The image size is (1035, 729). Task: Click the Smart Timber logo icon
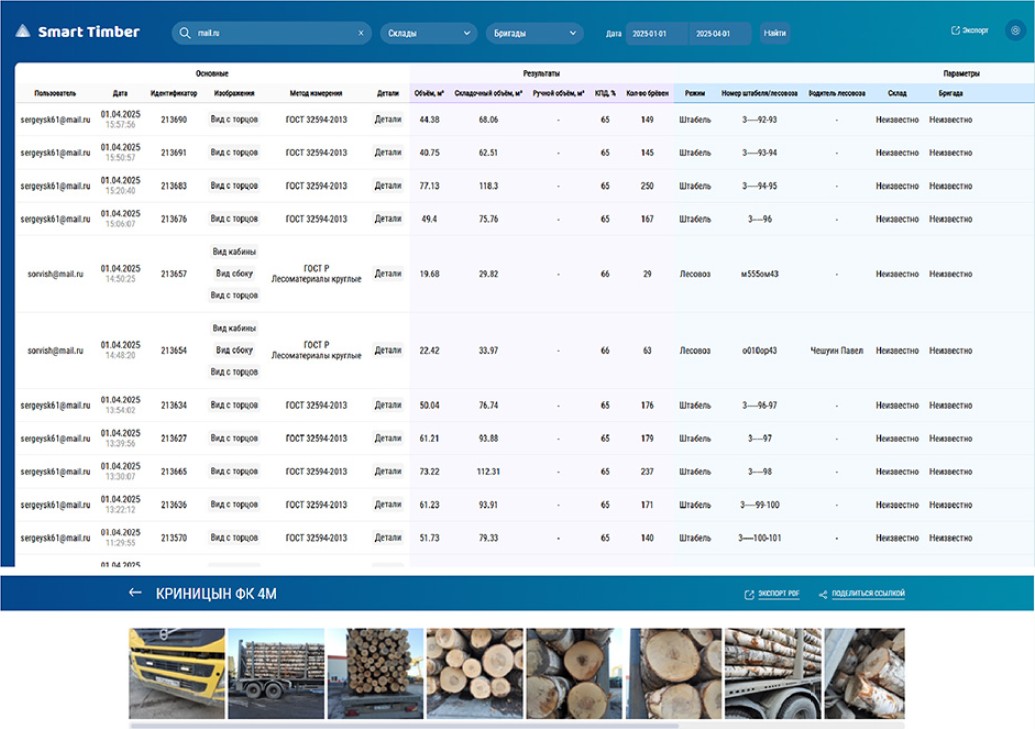22,32
